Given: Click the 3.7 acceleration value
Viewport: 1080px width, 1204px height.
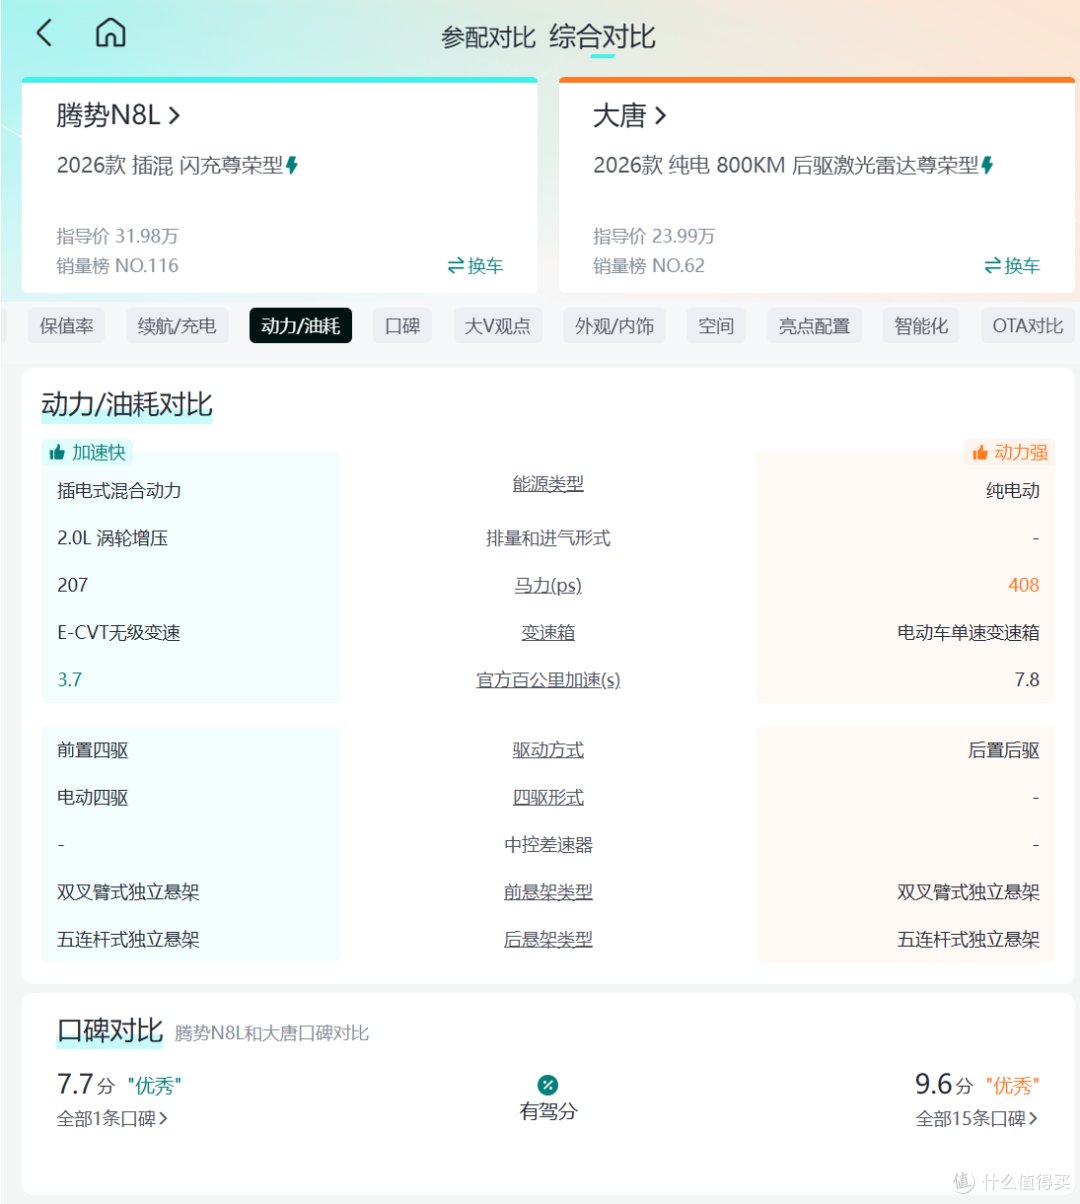Looking at the screenshot, I should (x=69, y=680).
